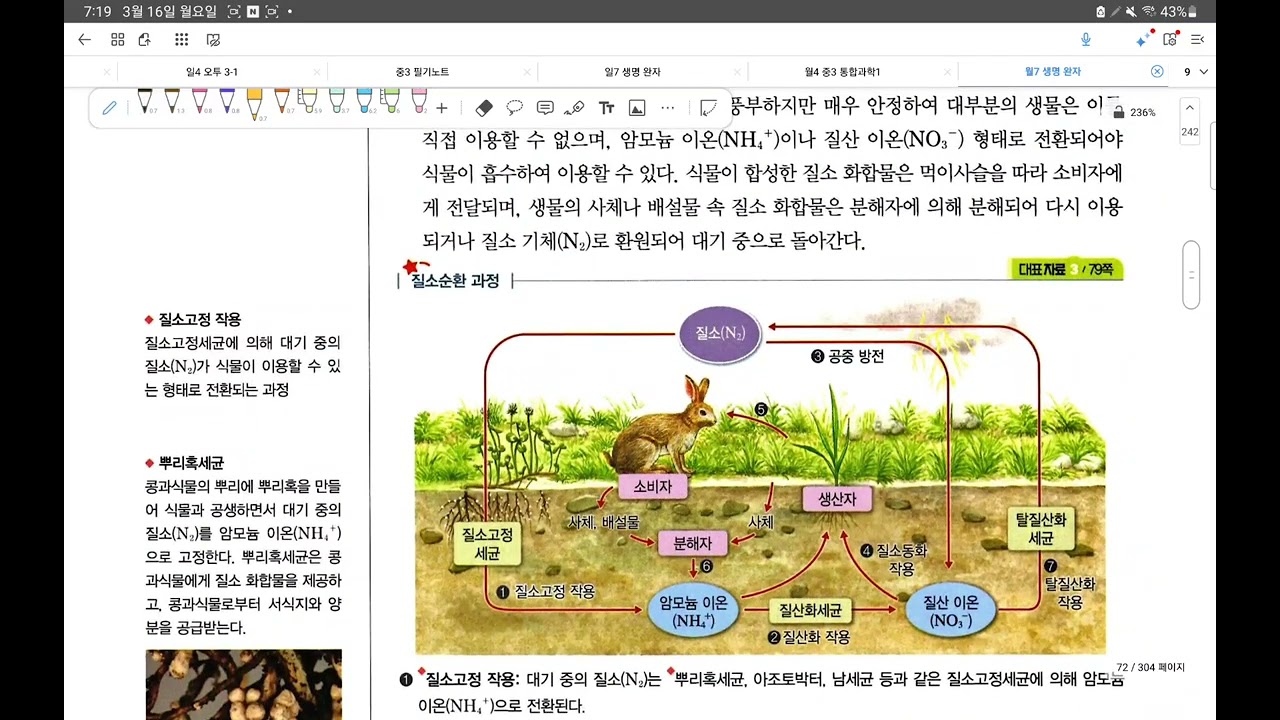Select the dark olive 1.3 pen
1280x720 pixels.
pos(172,103)
